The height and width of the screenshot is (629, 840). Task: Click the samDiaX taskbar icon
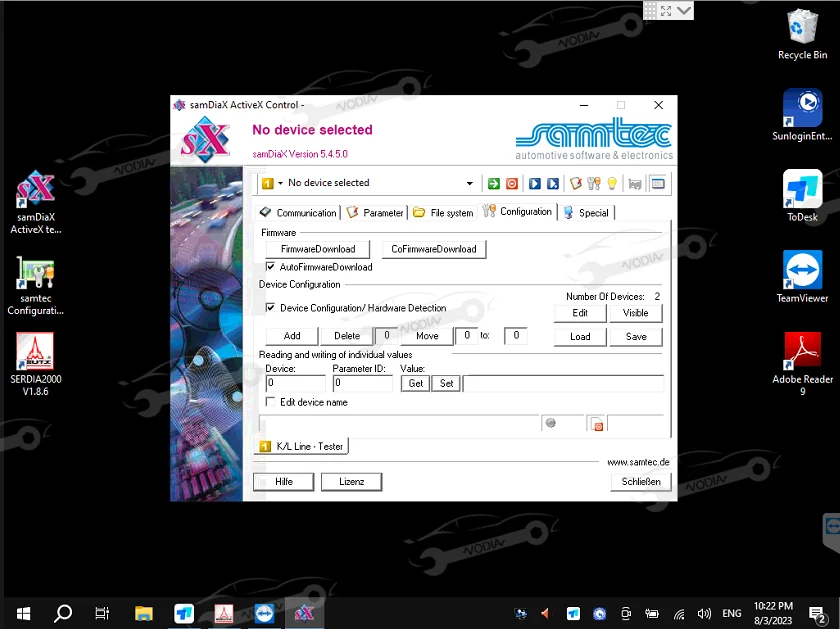click(304, 613)
